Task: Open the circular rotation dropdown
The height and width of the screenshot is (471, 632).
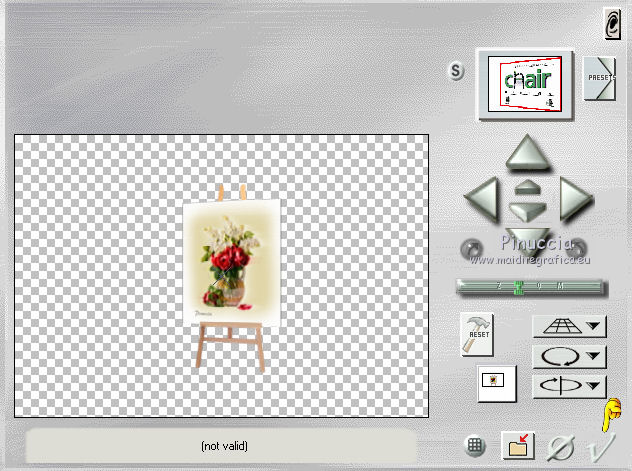Action: (x=569, y=356)
